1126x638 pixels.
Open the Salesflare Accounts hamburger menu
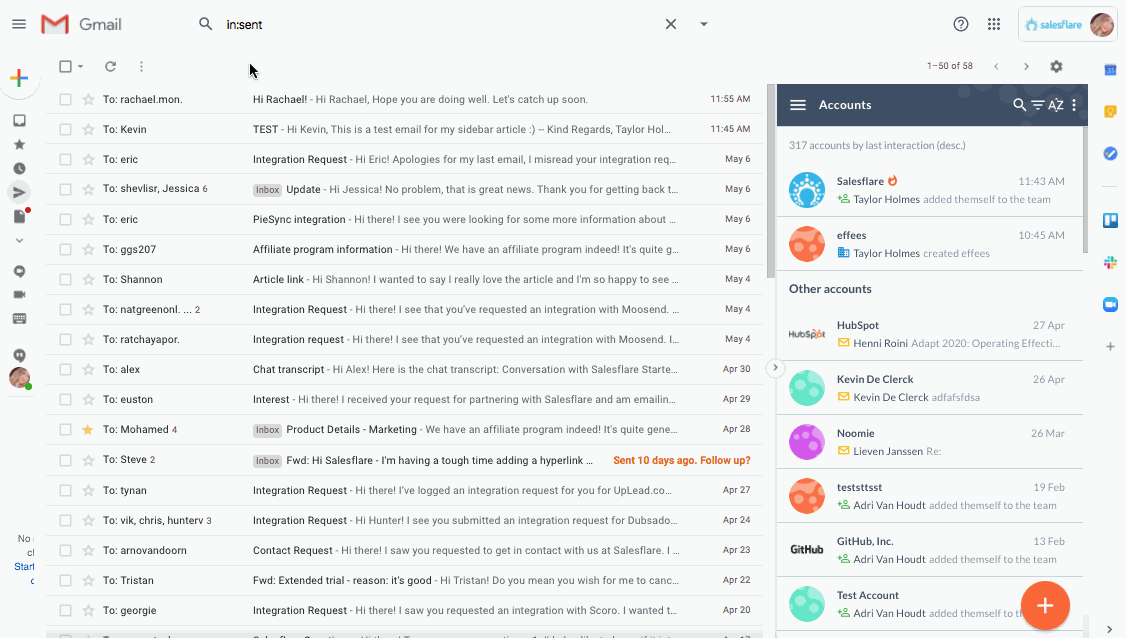click(798, 105)
